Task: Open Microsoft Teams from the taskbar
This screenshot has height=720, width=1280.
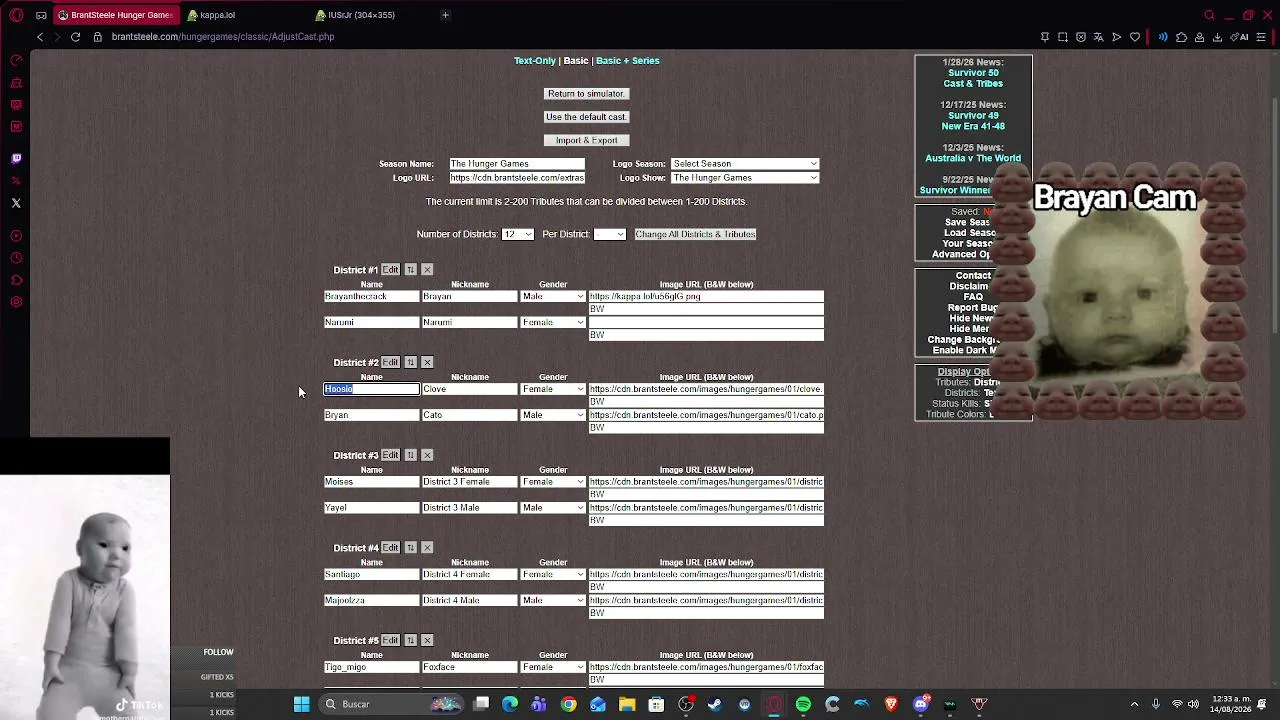Action: coord(539,704)
